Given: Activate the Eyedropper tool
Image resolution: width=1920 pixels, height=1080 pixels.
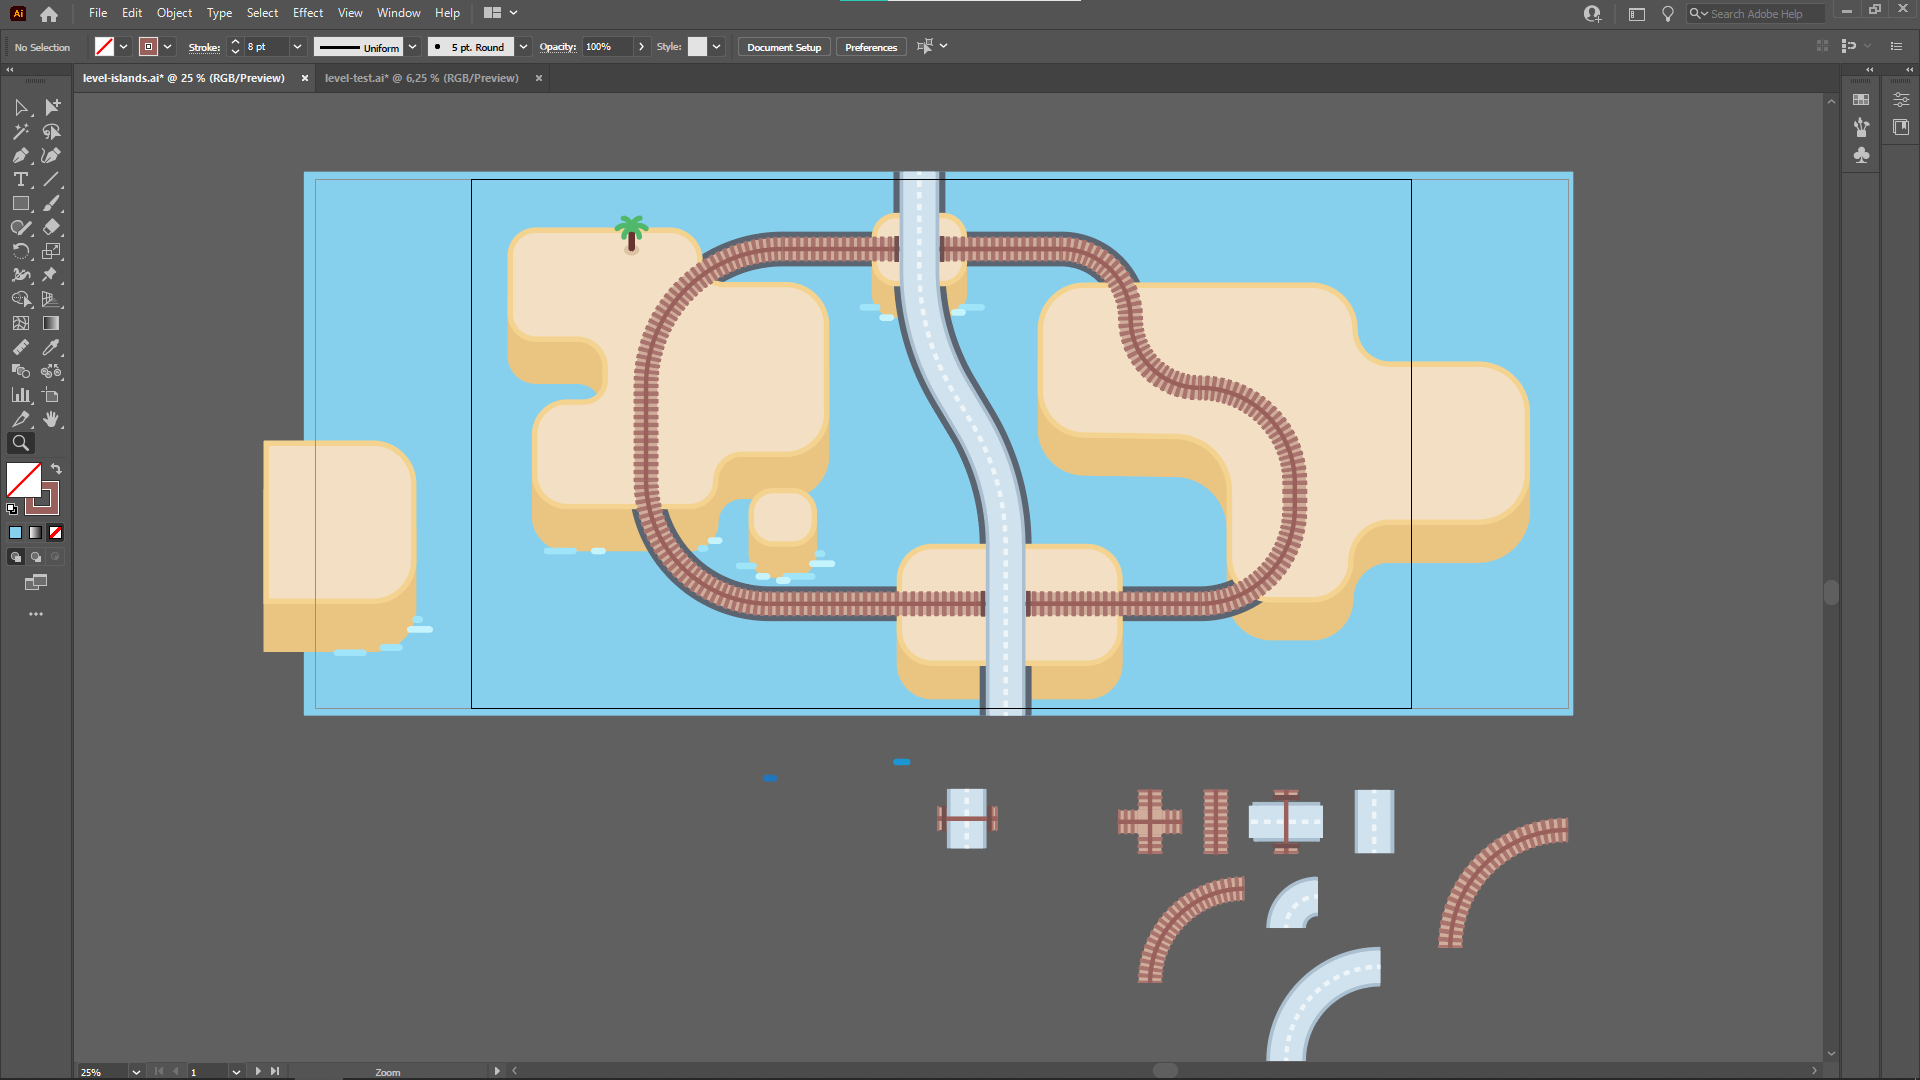Looking at the screenshot, I should click(x=51, y=347).
